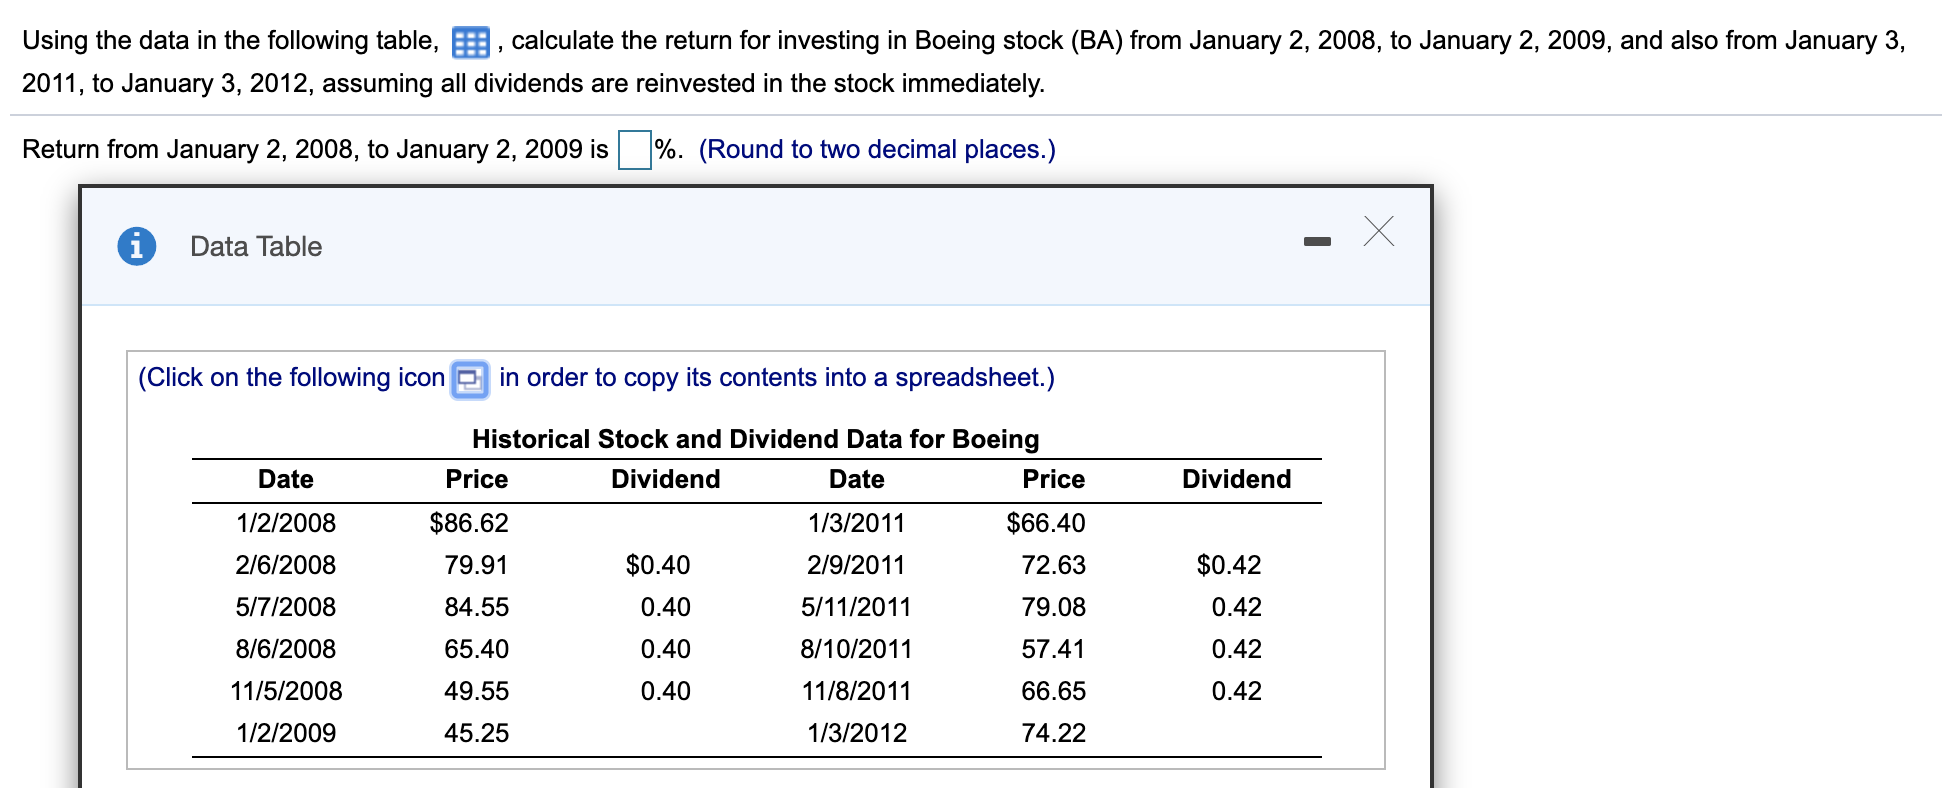Click the copy-to-spreadsheet icon
The image size is (1942, 788).
[x=470, y=379]
